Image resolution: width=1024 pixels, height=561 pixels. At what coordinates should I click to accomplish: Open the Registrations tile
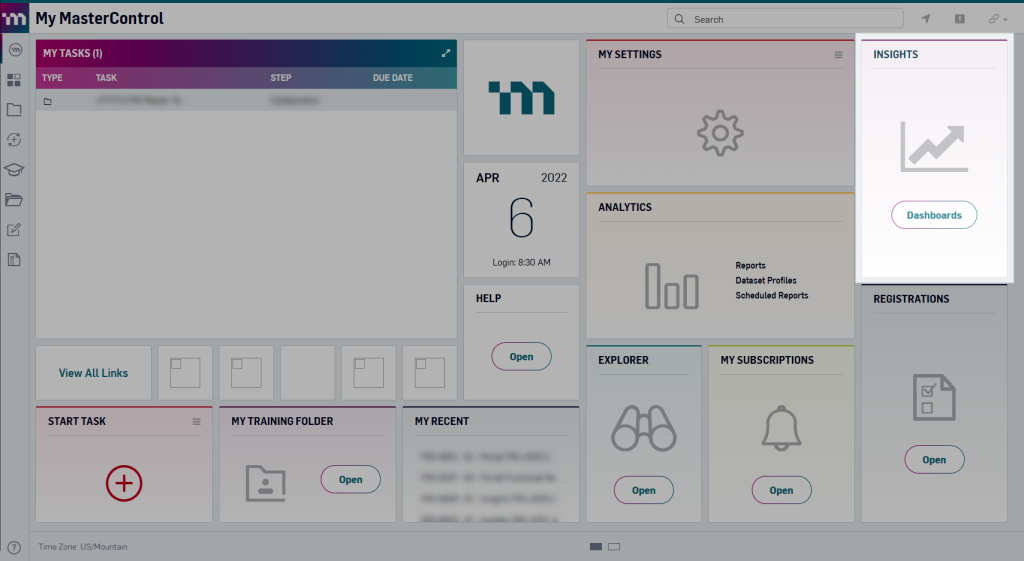pos(934,460)
